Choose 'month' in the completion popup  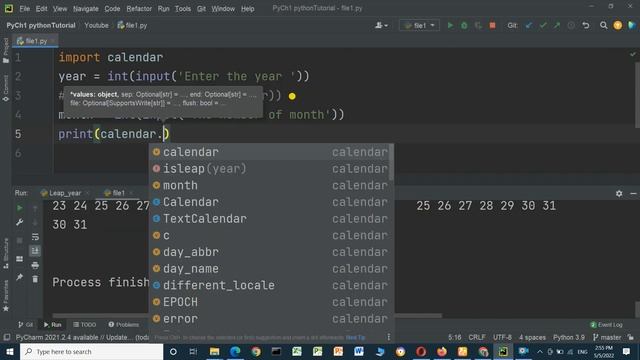(x=269, y=185)
